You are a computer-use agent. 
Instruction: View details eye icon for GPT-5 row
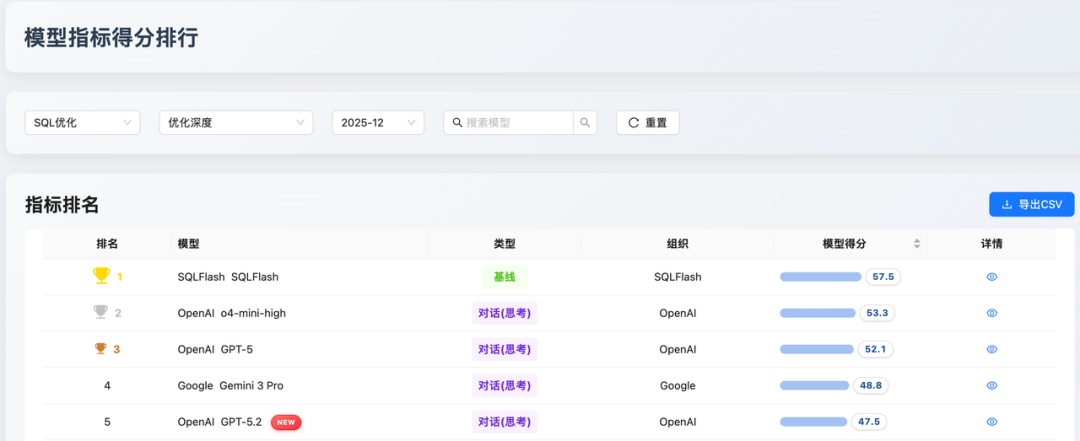992,349
